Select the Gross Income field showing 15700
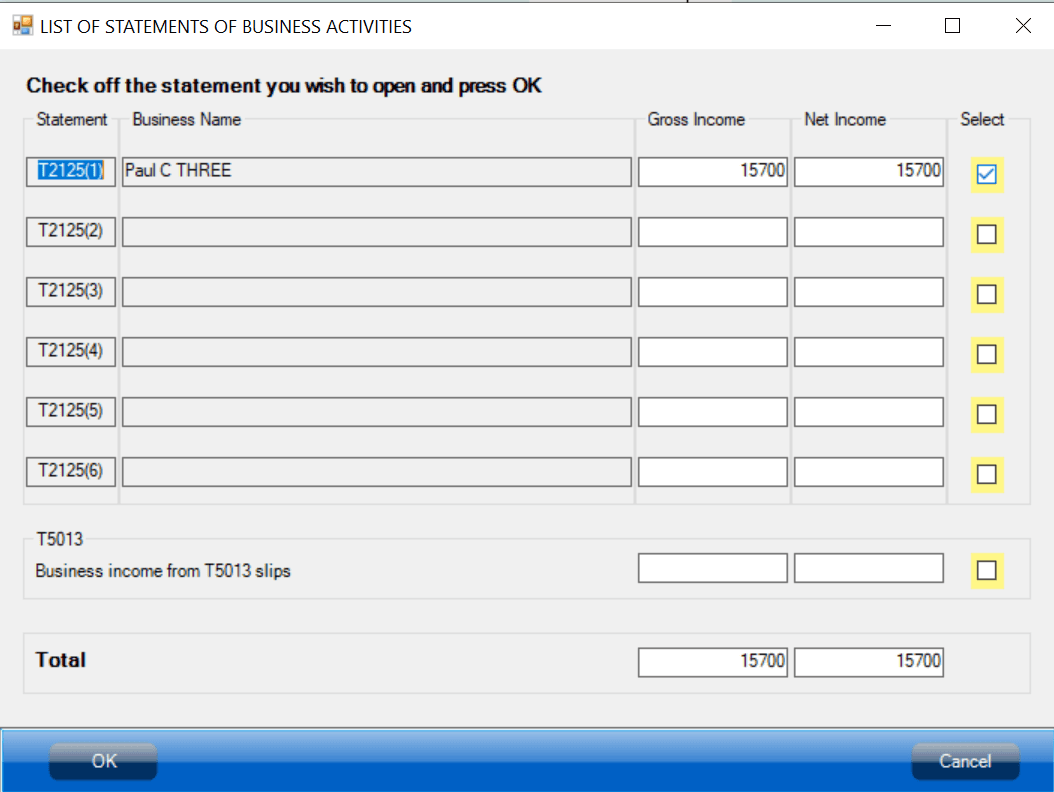Image resolution: width=1054 pixels, height=792 pixels. coord(712,171)
